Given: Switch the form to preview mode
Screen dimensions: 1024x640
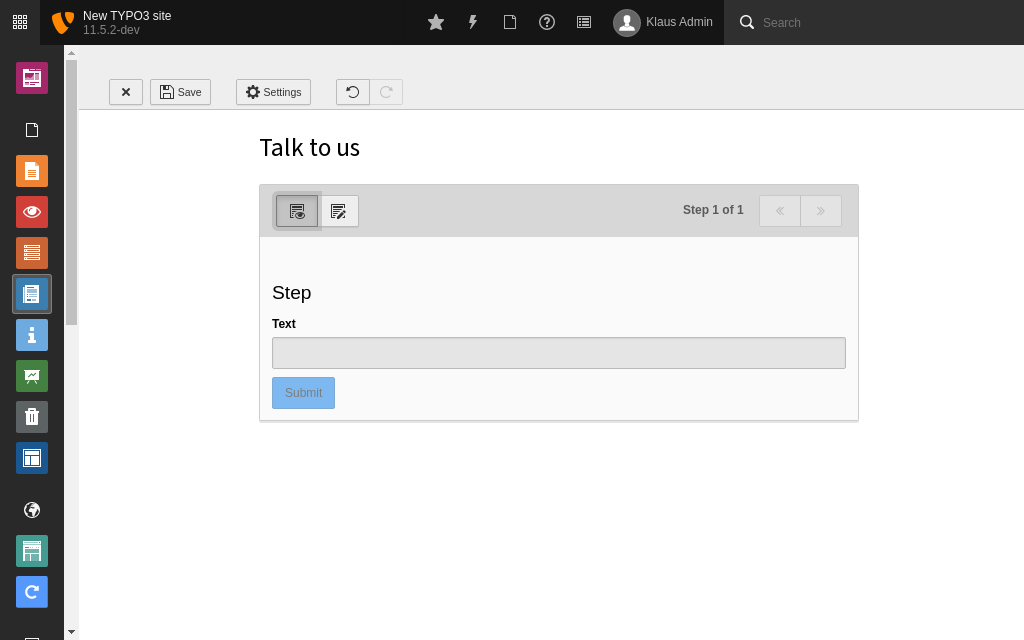Looking at the screenshot, I should (297, 211).
